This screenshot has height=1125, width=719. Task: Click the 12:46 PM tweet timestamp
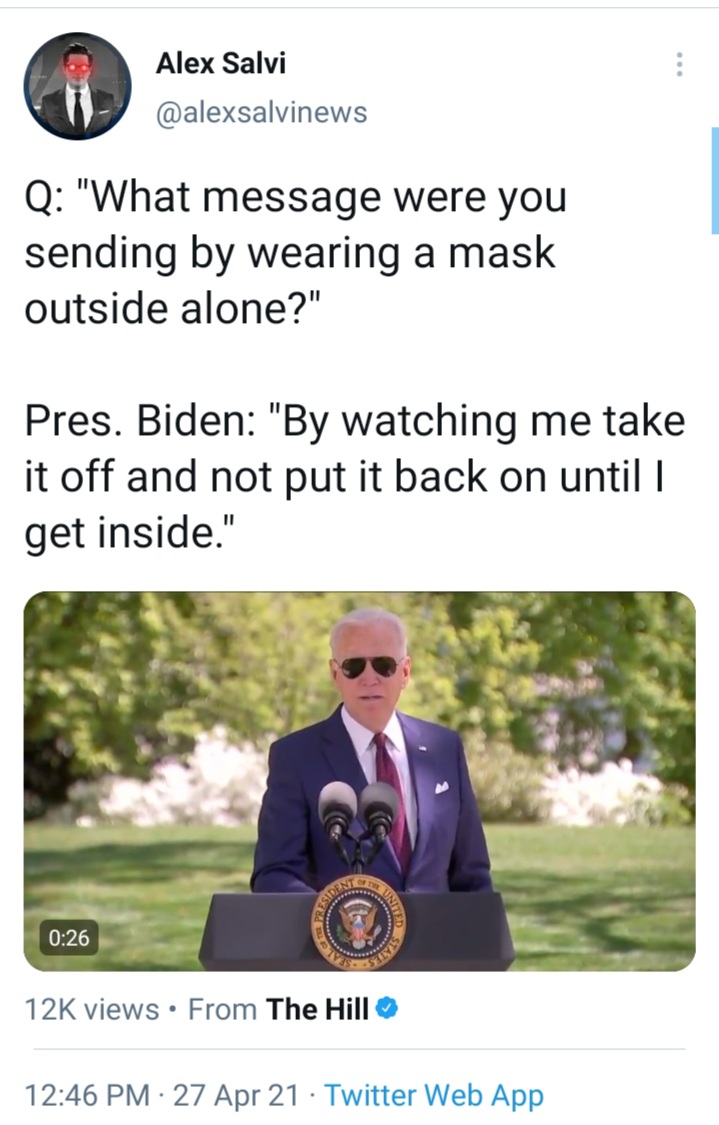pyautogui.click(x=87, y=1096)
